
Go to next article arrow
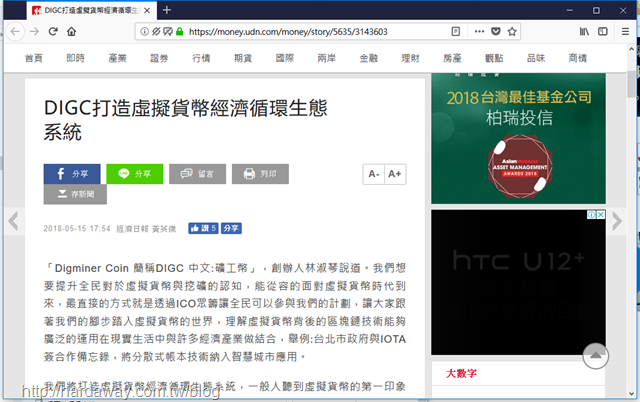(x=617, y=221)
